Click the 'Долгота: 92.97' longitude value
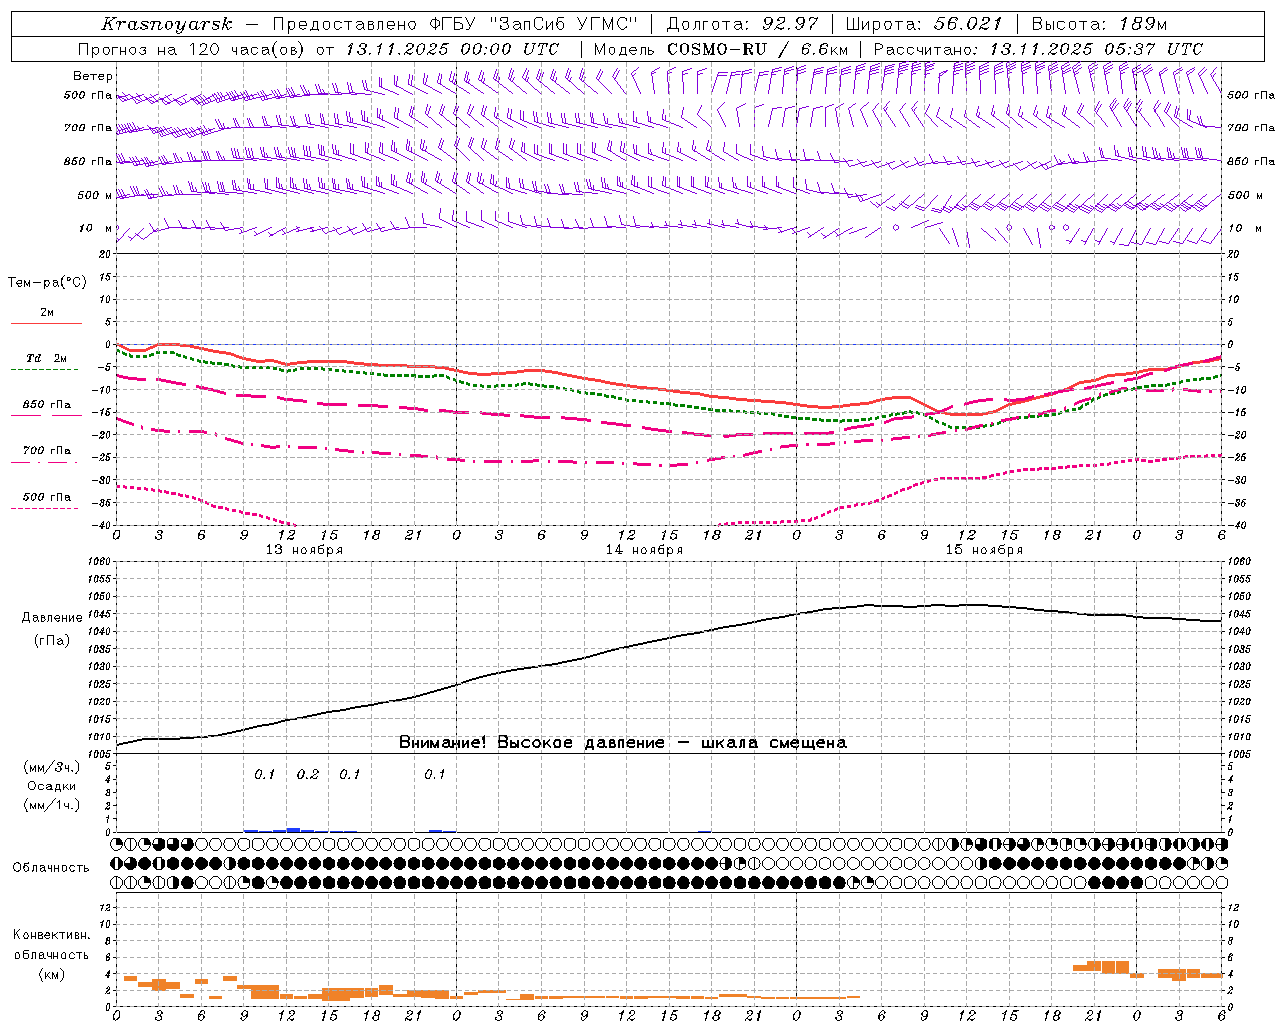1280x1024 pixels. tap(742, 24)
